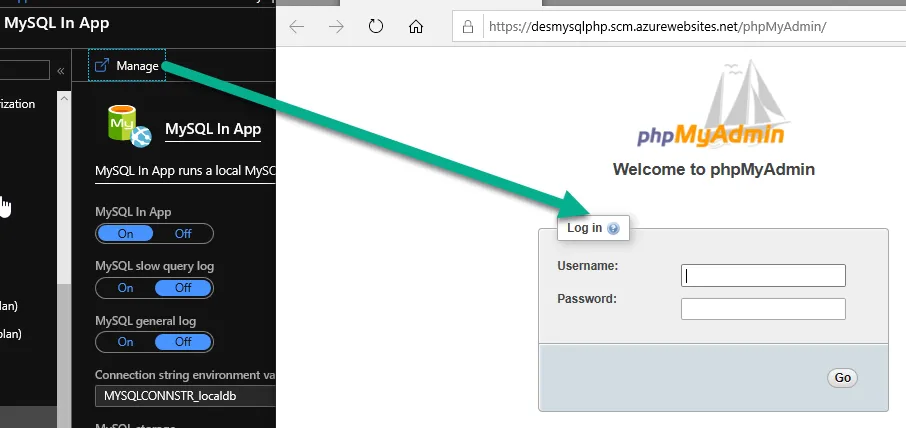Image resolution: width=906 pixels, height=428 pixels.
Task: Click the phpMyAdmin logo
Action: coord(714,104)
